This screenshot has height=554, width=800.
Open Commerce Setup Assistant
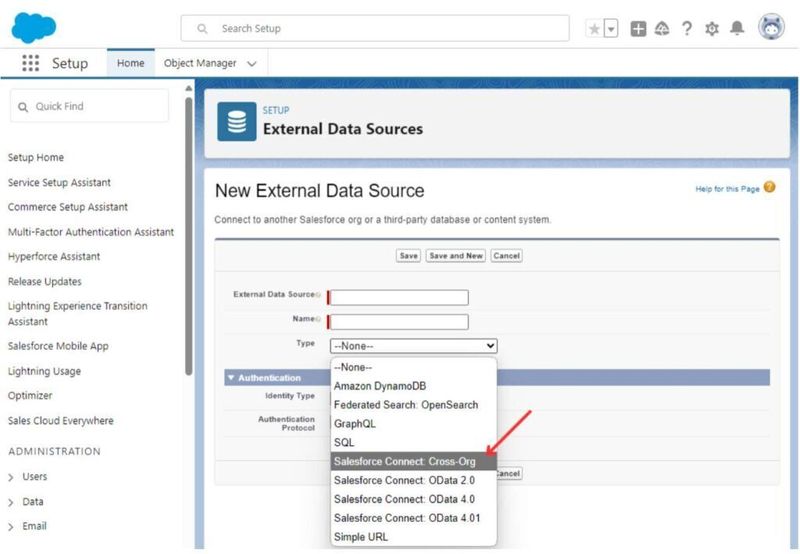click(x=68, y=207)
